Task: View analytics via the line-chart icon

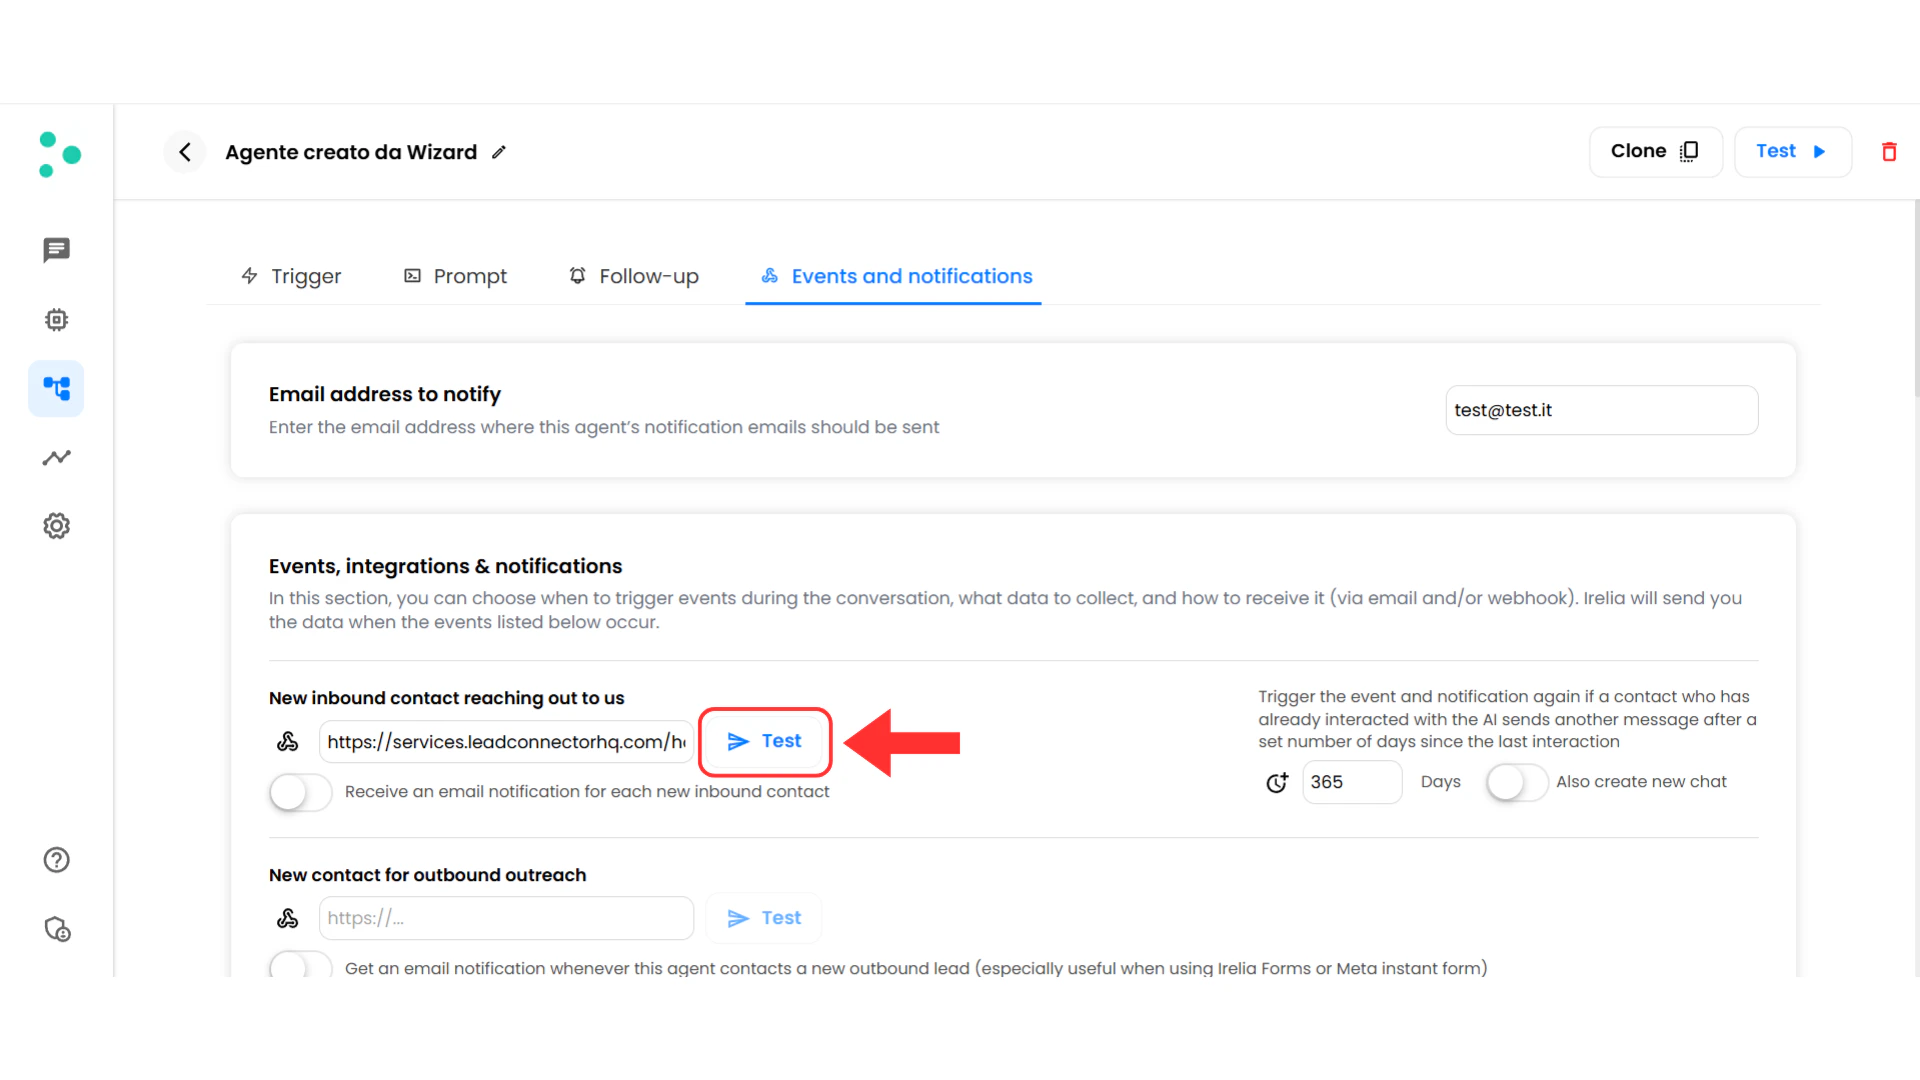Action: click(x=56, y=457)
